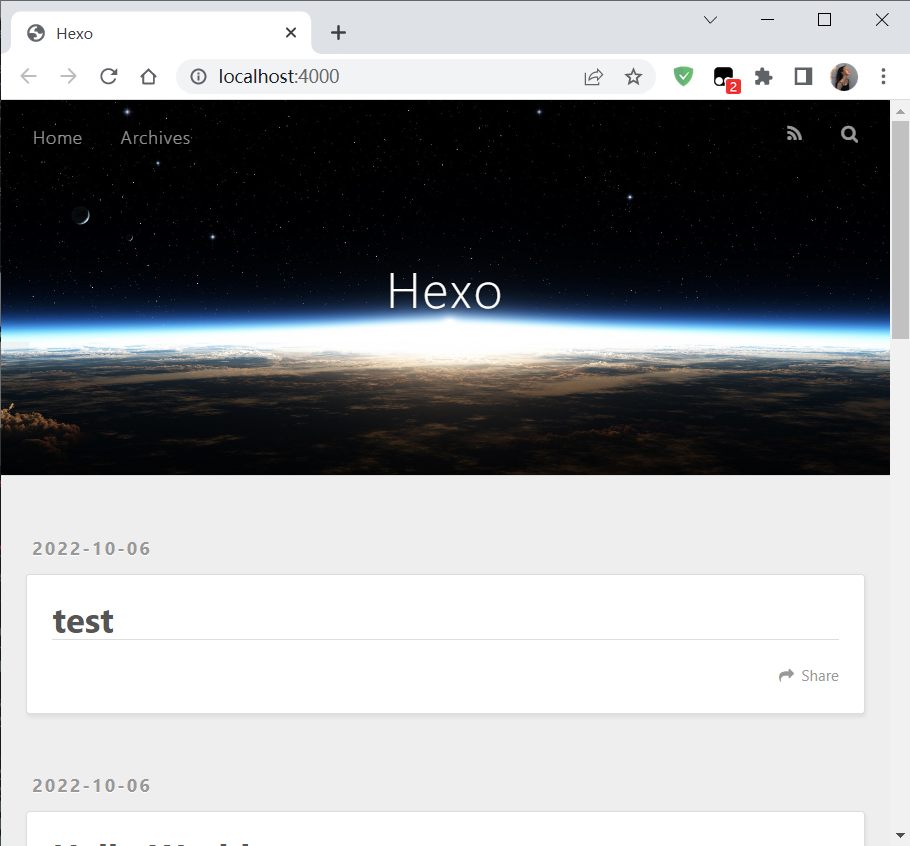910x846 pixels.
Task: Expand the tab search chevron
Action: [710, 20]
